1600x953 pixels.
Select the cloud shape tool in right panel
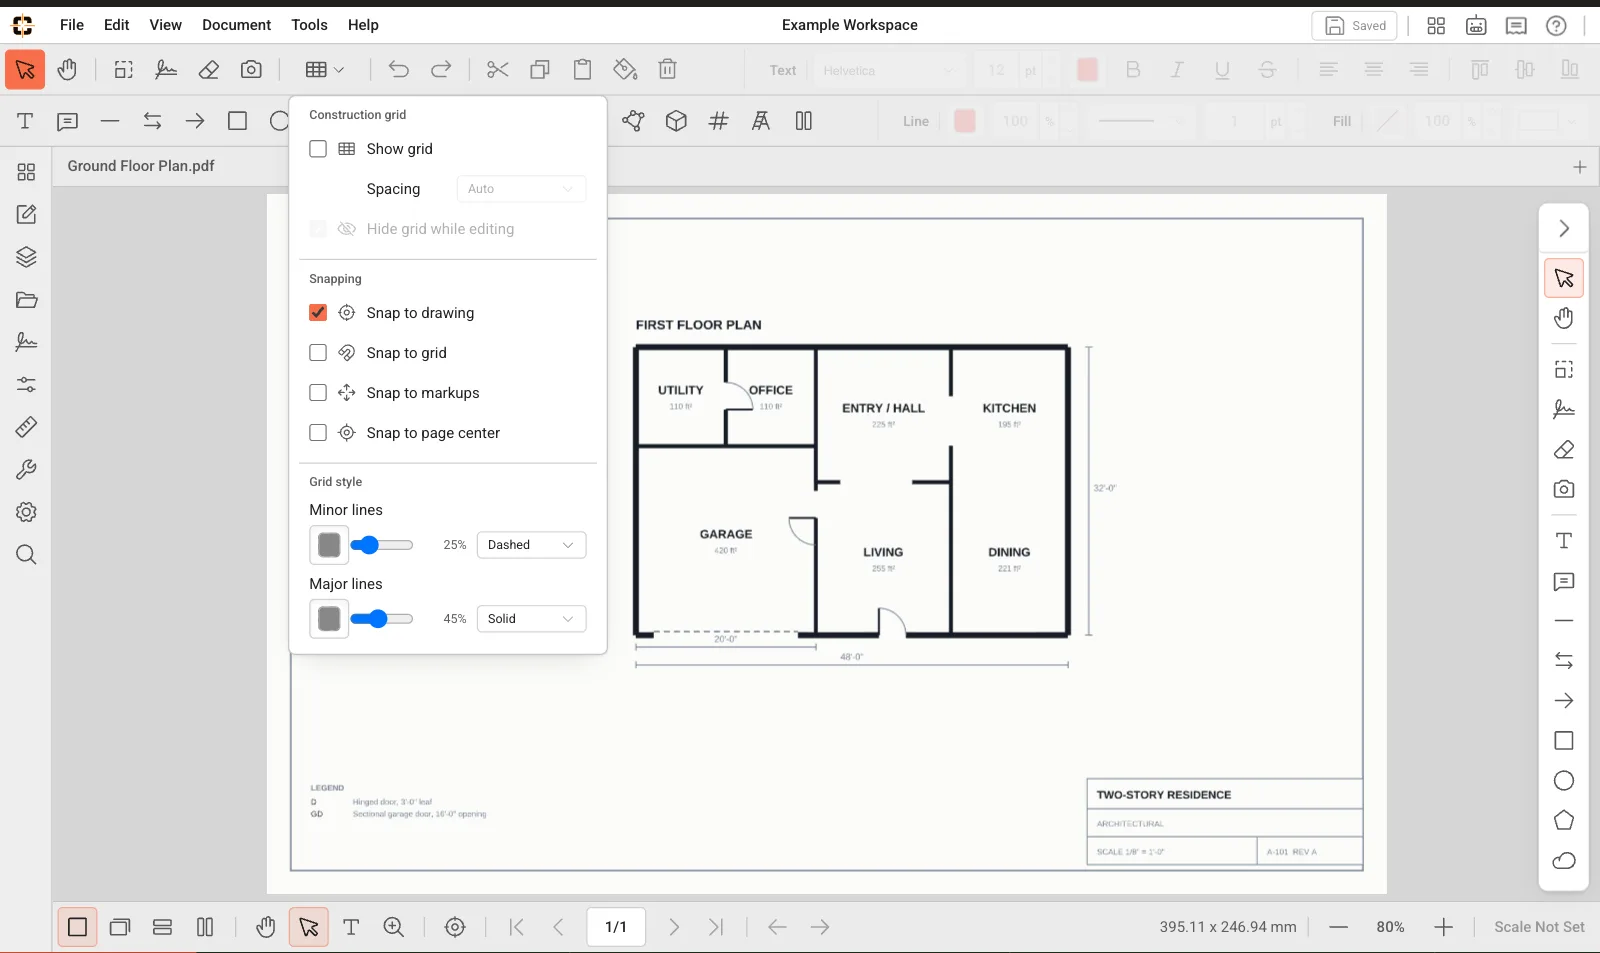(1564, 861)
